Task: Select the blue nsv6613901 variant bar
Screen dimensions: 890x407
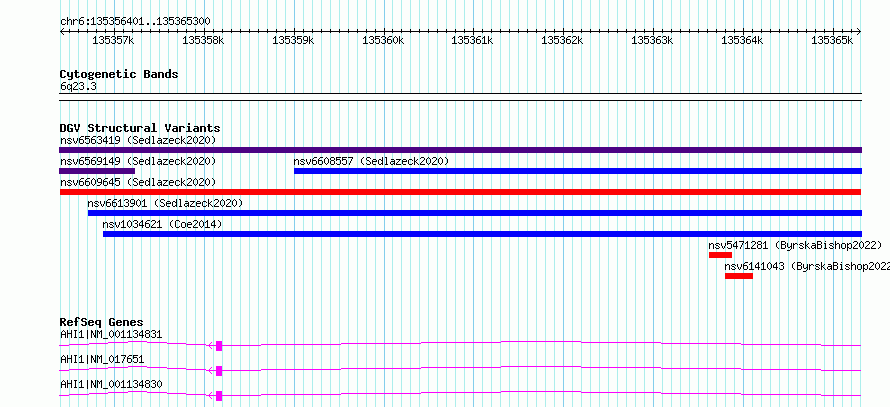Action: 475,213
